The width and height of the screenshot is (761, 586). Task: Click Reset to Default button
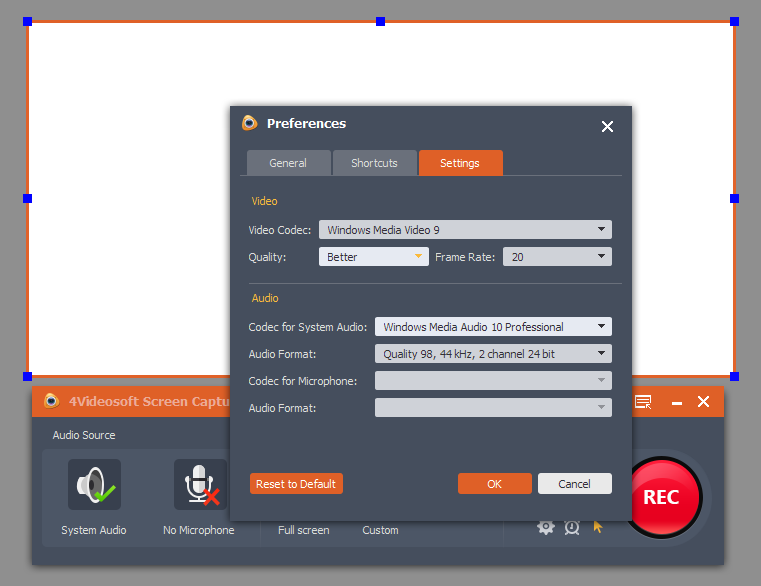tap(296, 484)
